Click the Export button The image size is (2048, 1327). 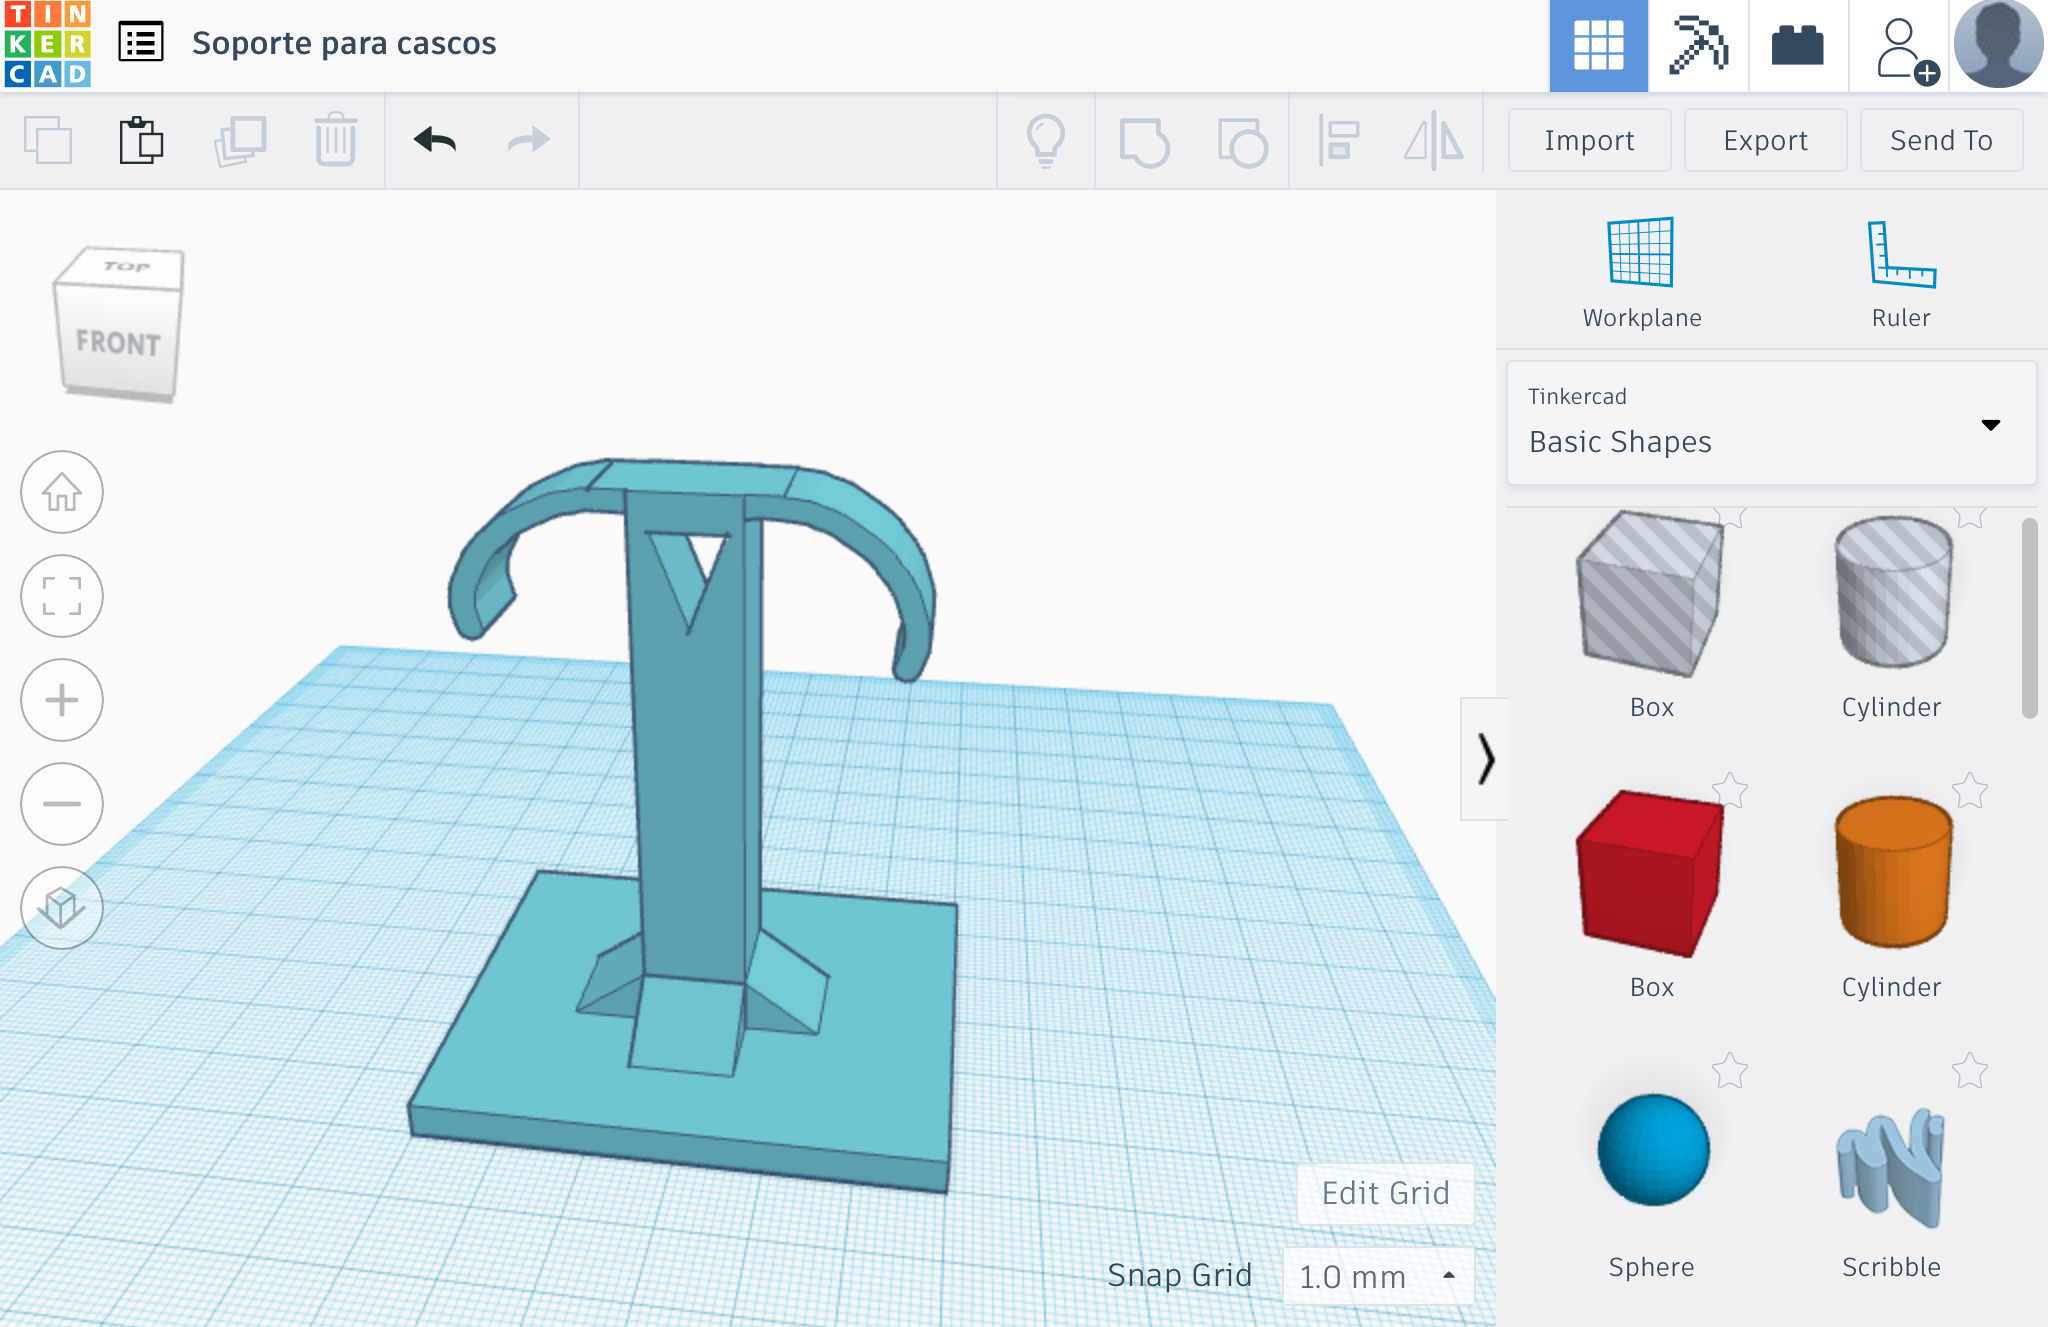click(1765, 140)
